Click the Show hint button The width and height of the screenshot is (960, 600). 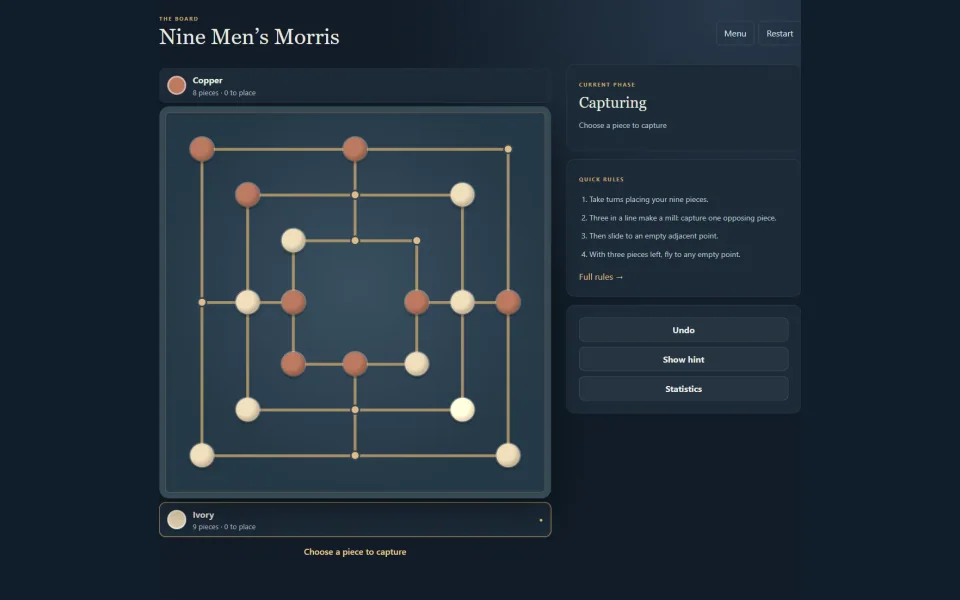pyautogui.click(x=683, y=359)
